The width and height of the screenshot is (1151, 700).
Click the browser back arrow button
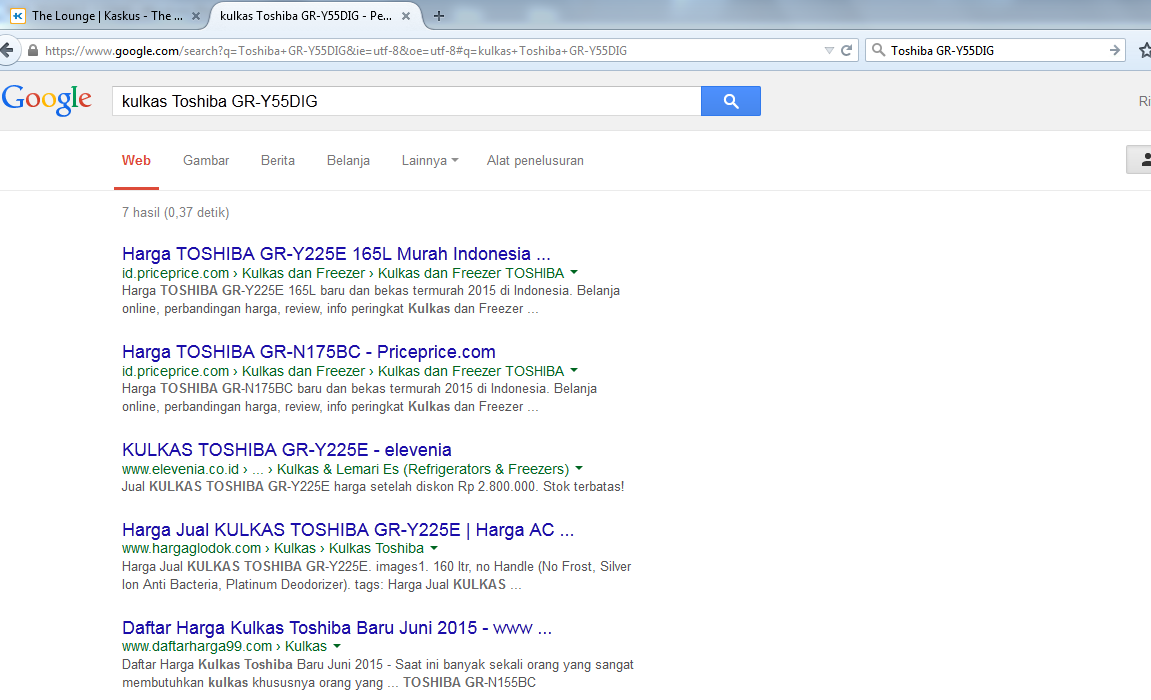pos(7,51)
